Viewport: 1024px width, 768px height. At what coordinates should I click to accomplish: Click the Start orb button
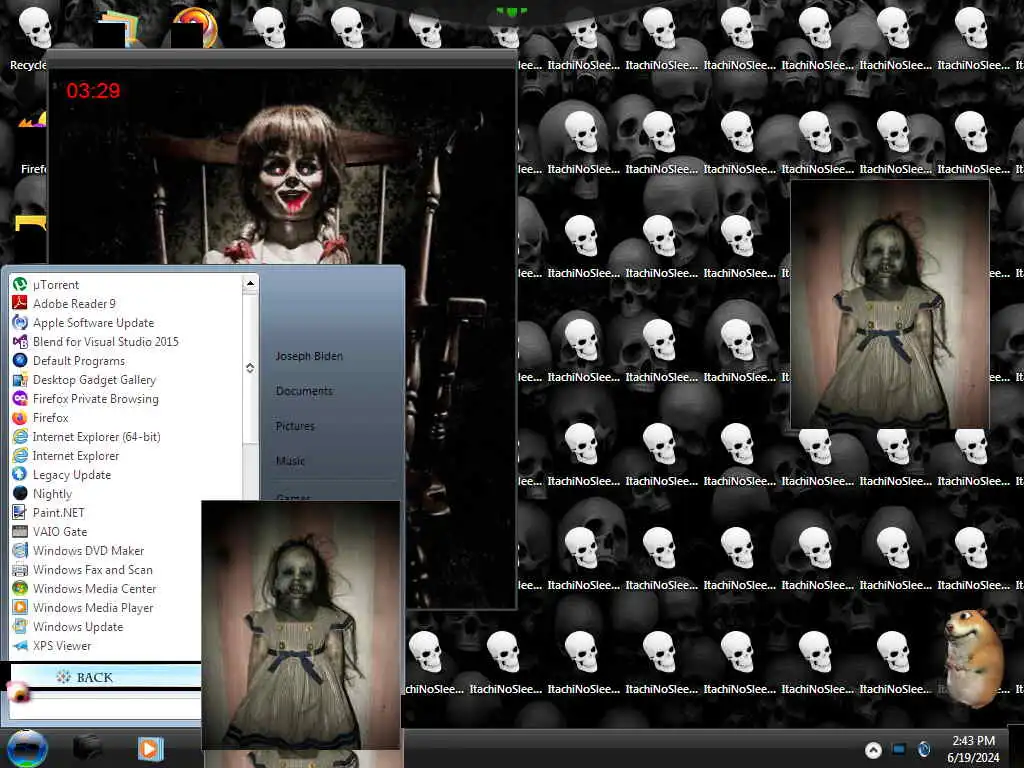(27, 748)
